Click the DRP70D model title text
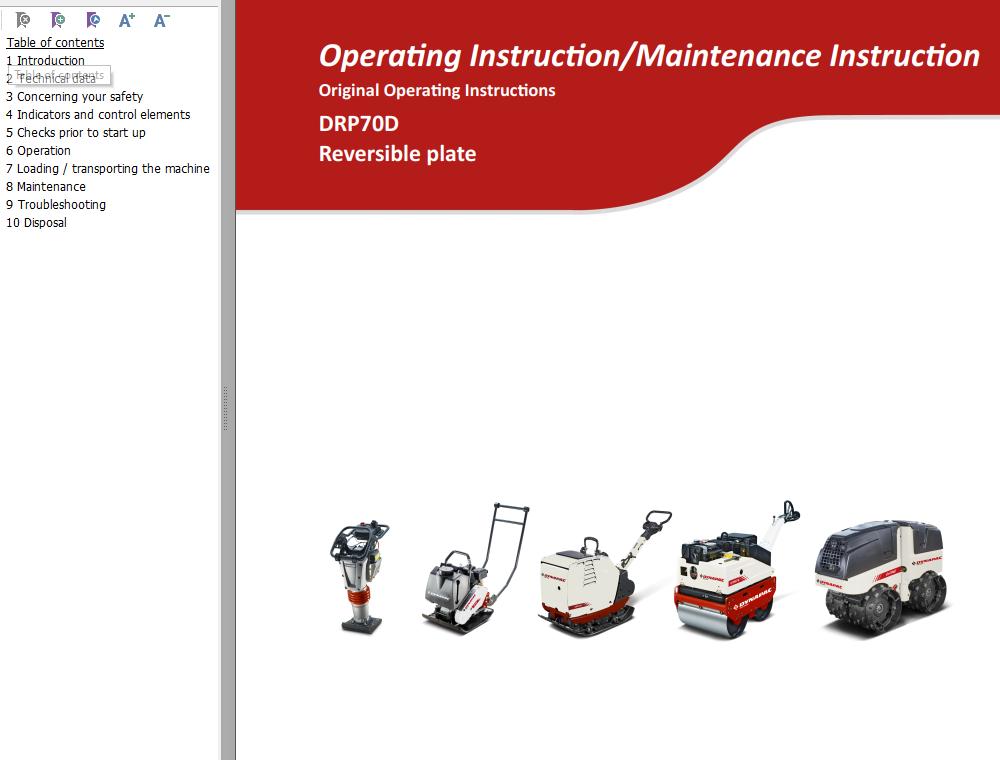1000x760 pixels. pos(358,124)
